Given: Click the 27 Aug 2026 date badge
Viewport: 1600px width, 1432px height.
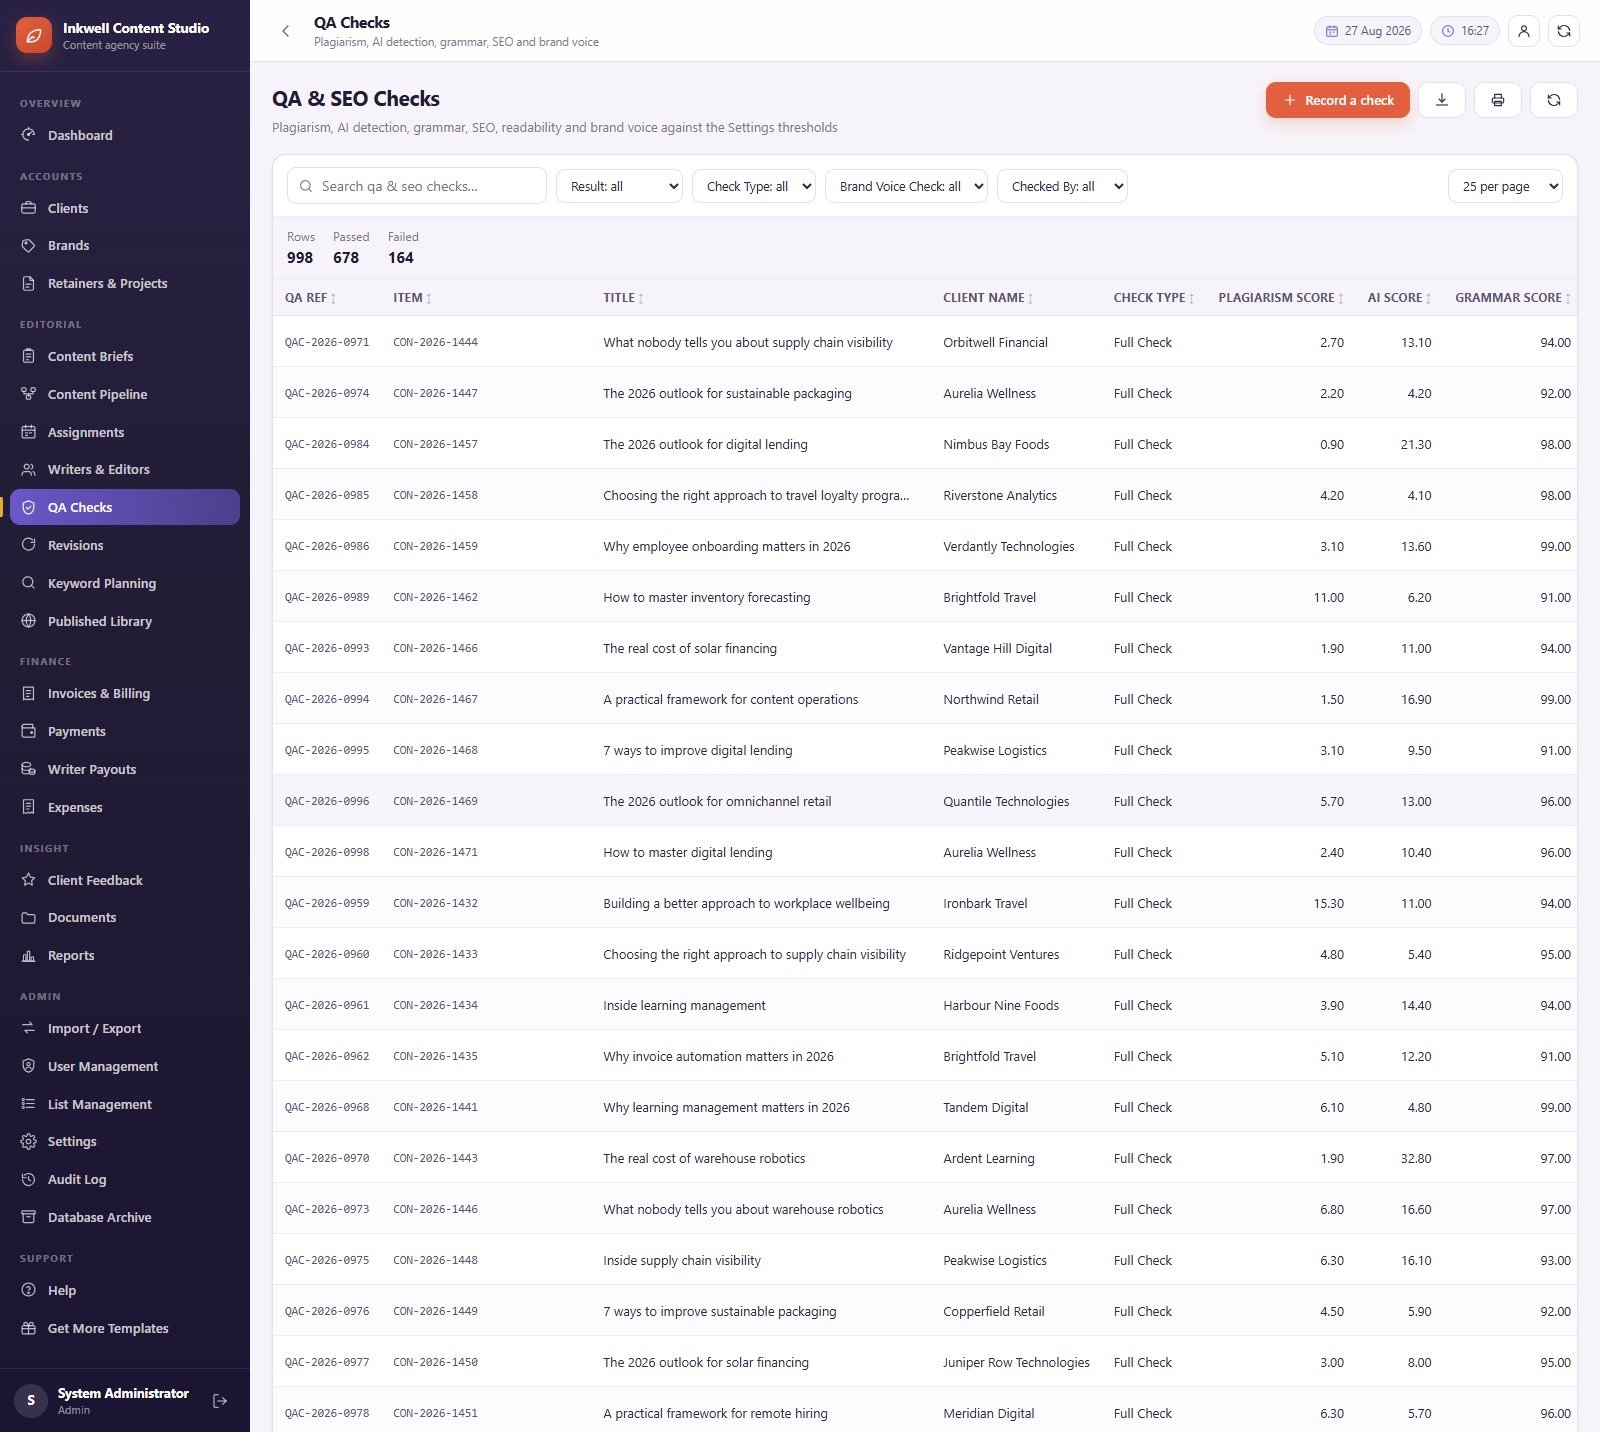Looking at the screenshot, I should (x=1367, y=31).
